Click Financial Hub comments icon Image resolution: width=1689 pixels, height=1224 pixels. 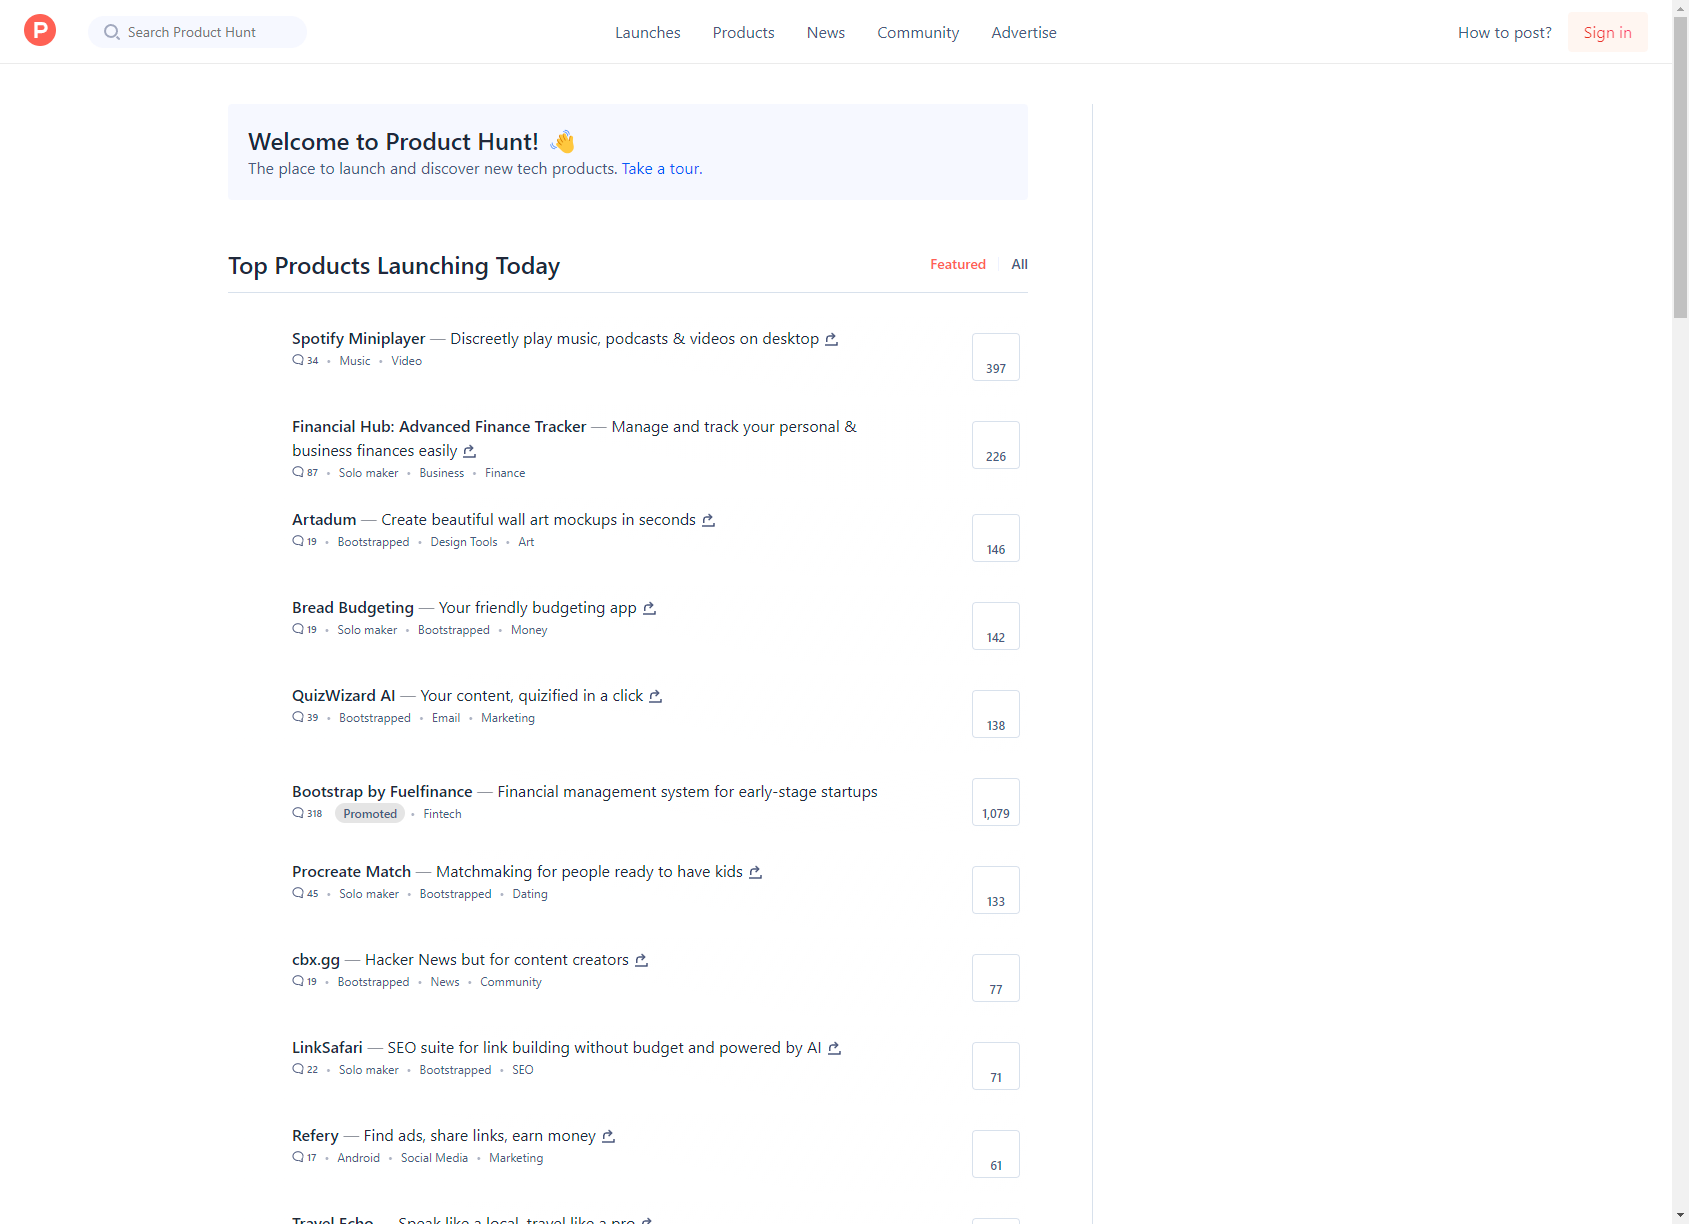pyautogui.click(x=298, y=472)
